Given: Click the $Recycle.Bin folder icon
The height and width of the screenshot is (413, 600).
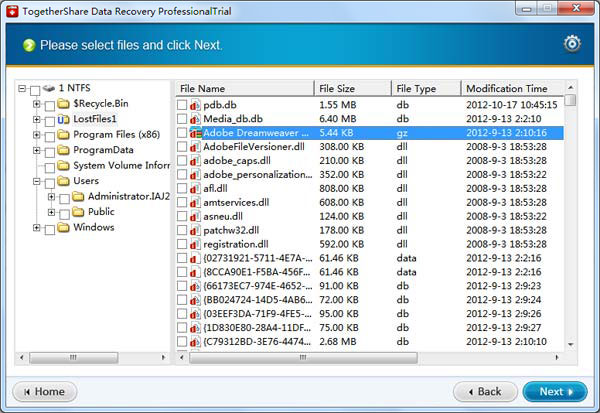Looking at the screenshot, I should point(63,103).
